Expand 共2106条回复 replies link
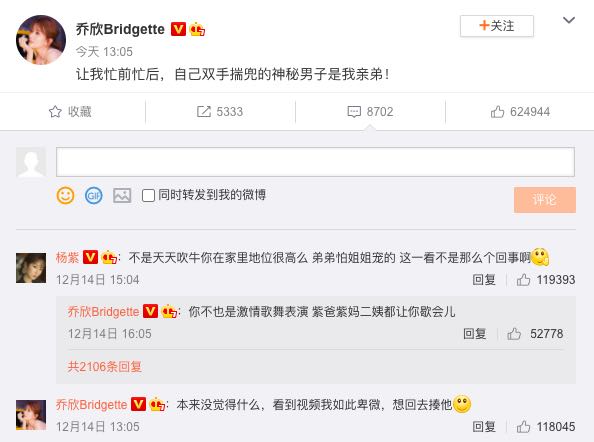 coord(105,367)
